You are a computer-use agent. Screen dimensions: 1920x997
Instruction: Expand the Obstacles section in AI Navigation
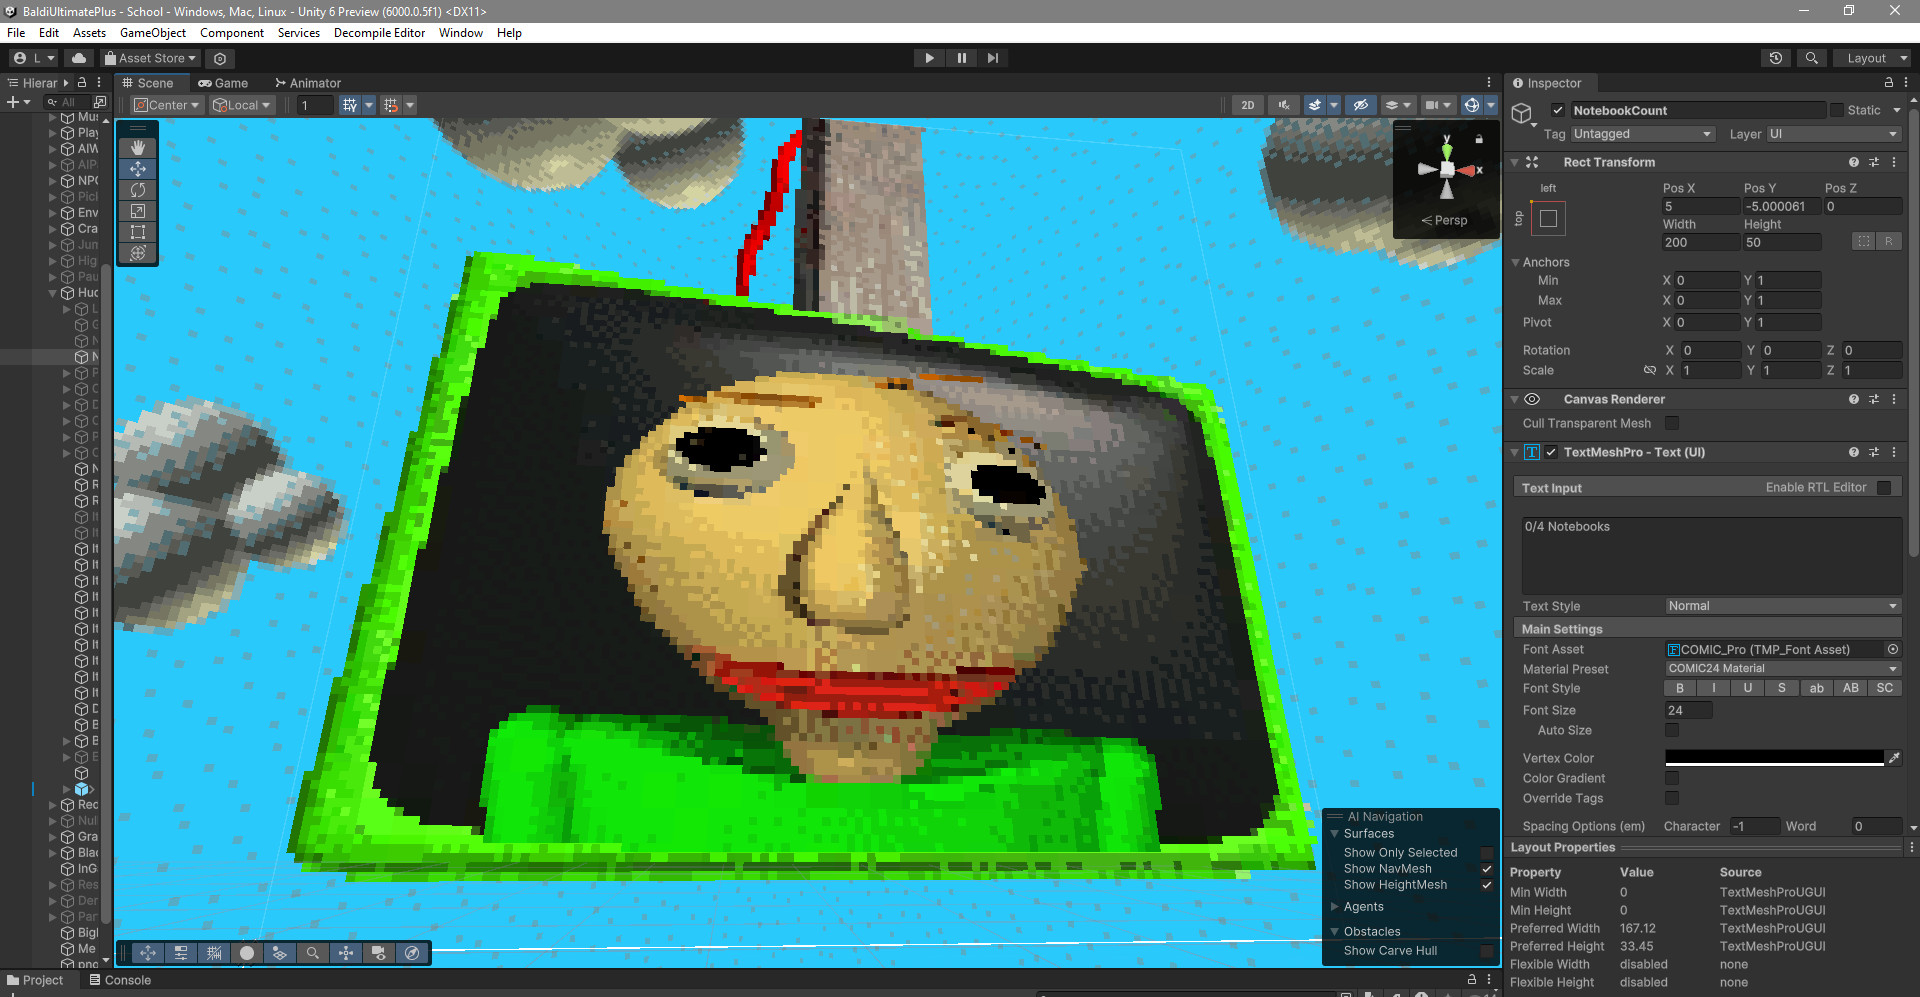tap(1336, 931)
